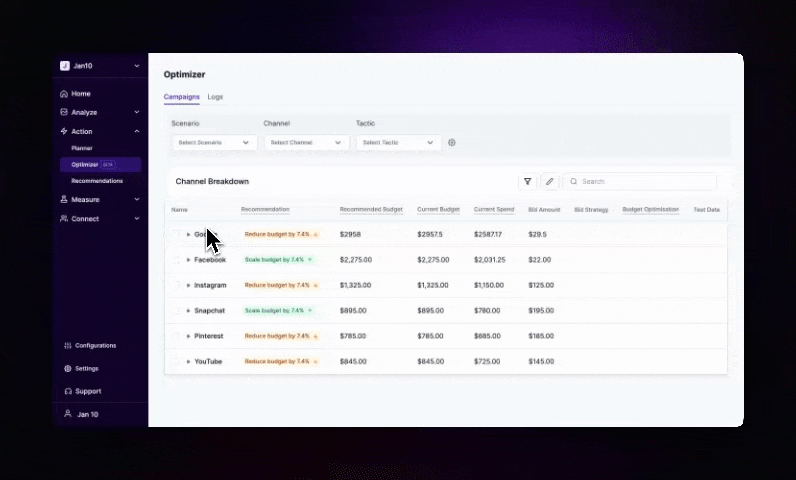Open Recommendations under Action menu
The width and height of the screenshot is (796, 480).
click(97, 181)
